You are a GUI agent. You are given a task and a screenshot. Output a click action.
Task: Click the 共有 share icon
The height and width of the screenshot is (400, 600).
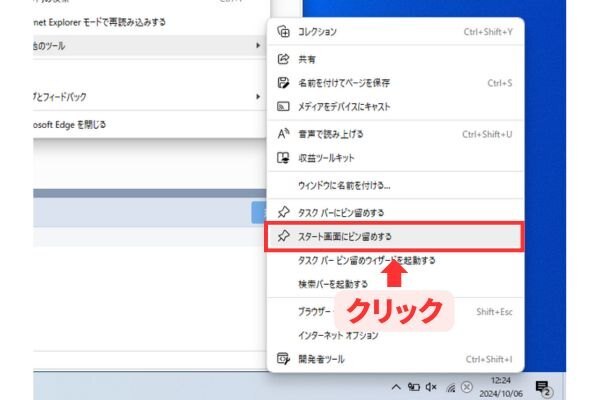[x=283, y=59]
